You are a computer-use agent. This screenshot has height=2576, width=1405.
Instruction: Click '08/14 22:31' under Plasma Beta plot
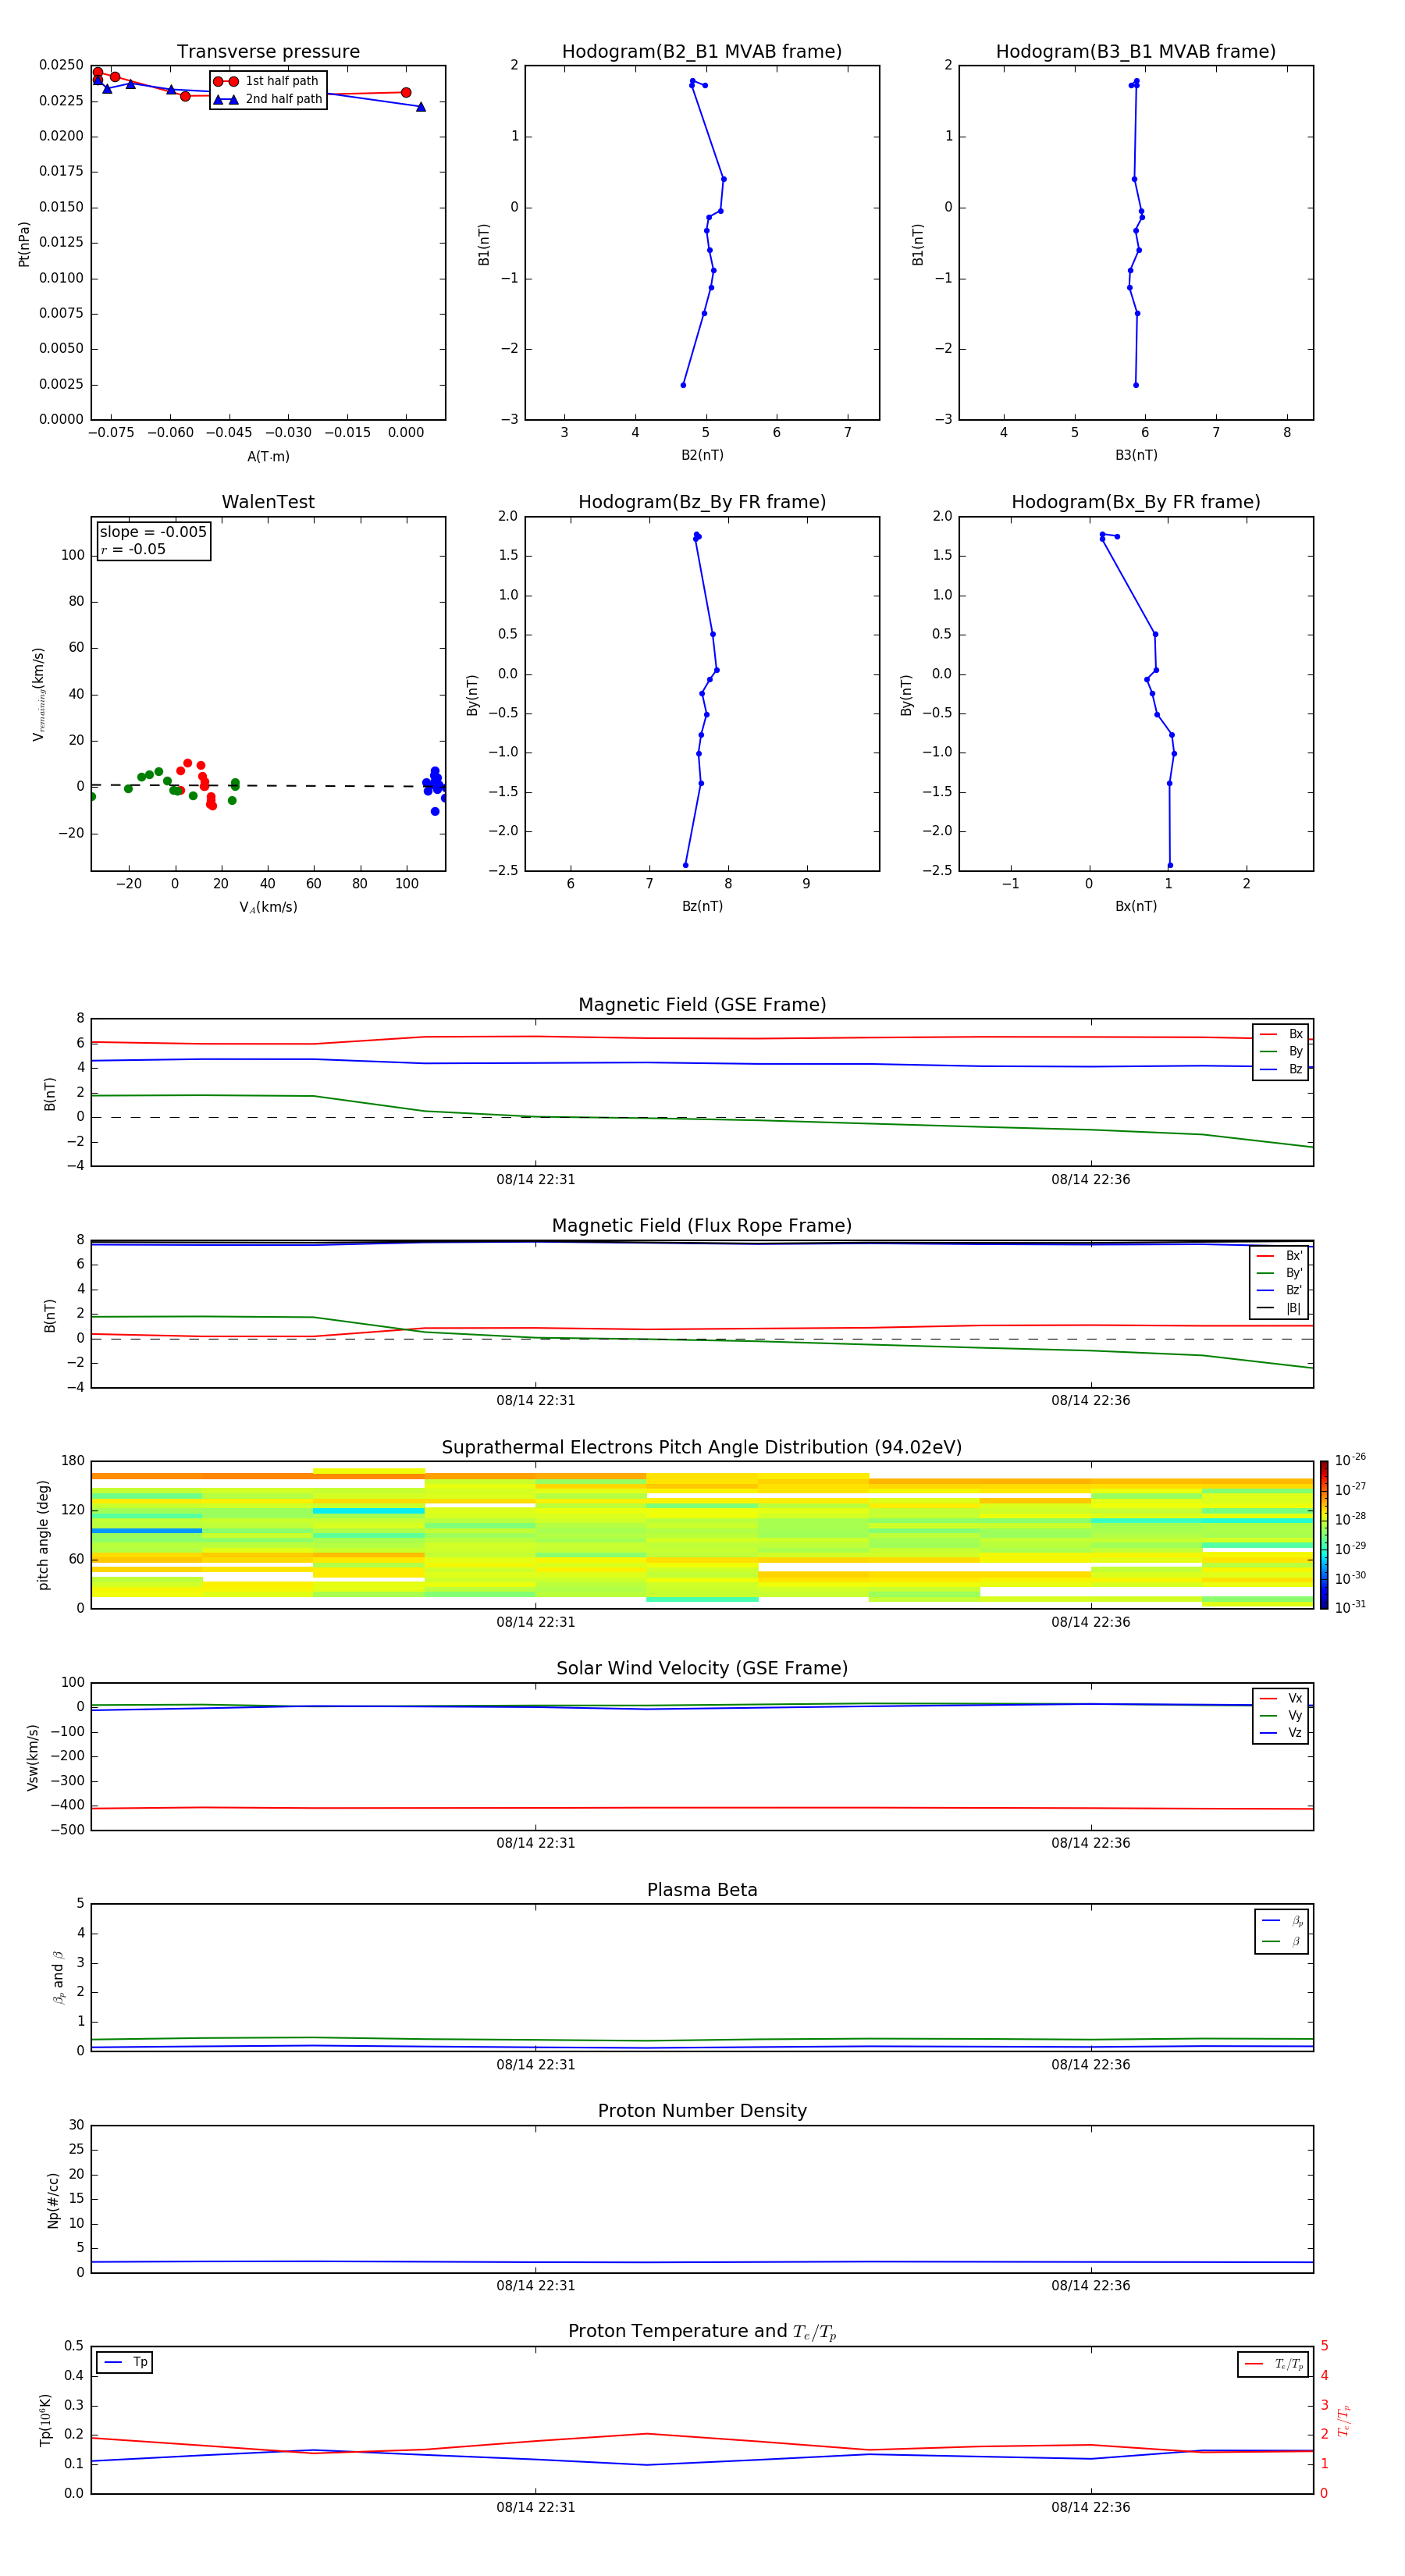click(535, 2064)
